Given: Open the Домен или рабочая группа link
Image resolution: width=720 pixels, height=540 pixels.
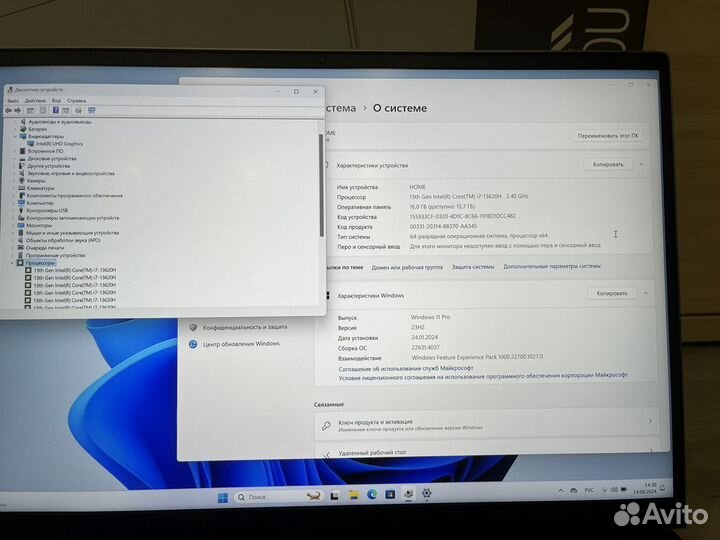Looking at the screenshot, I should (407, 267).
